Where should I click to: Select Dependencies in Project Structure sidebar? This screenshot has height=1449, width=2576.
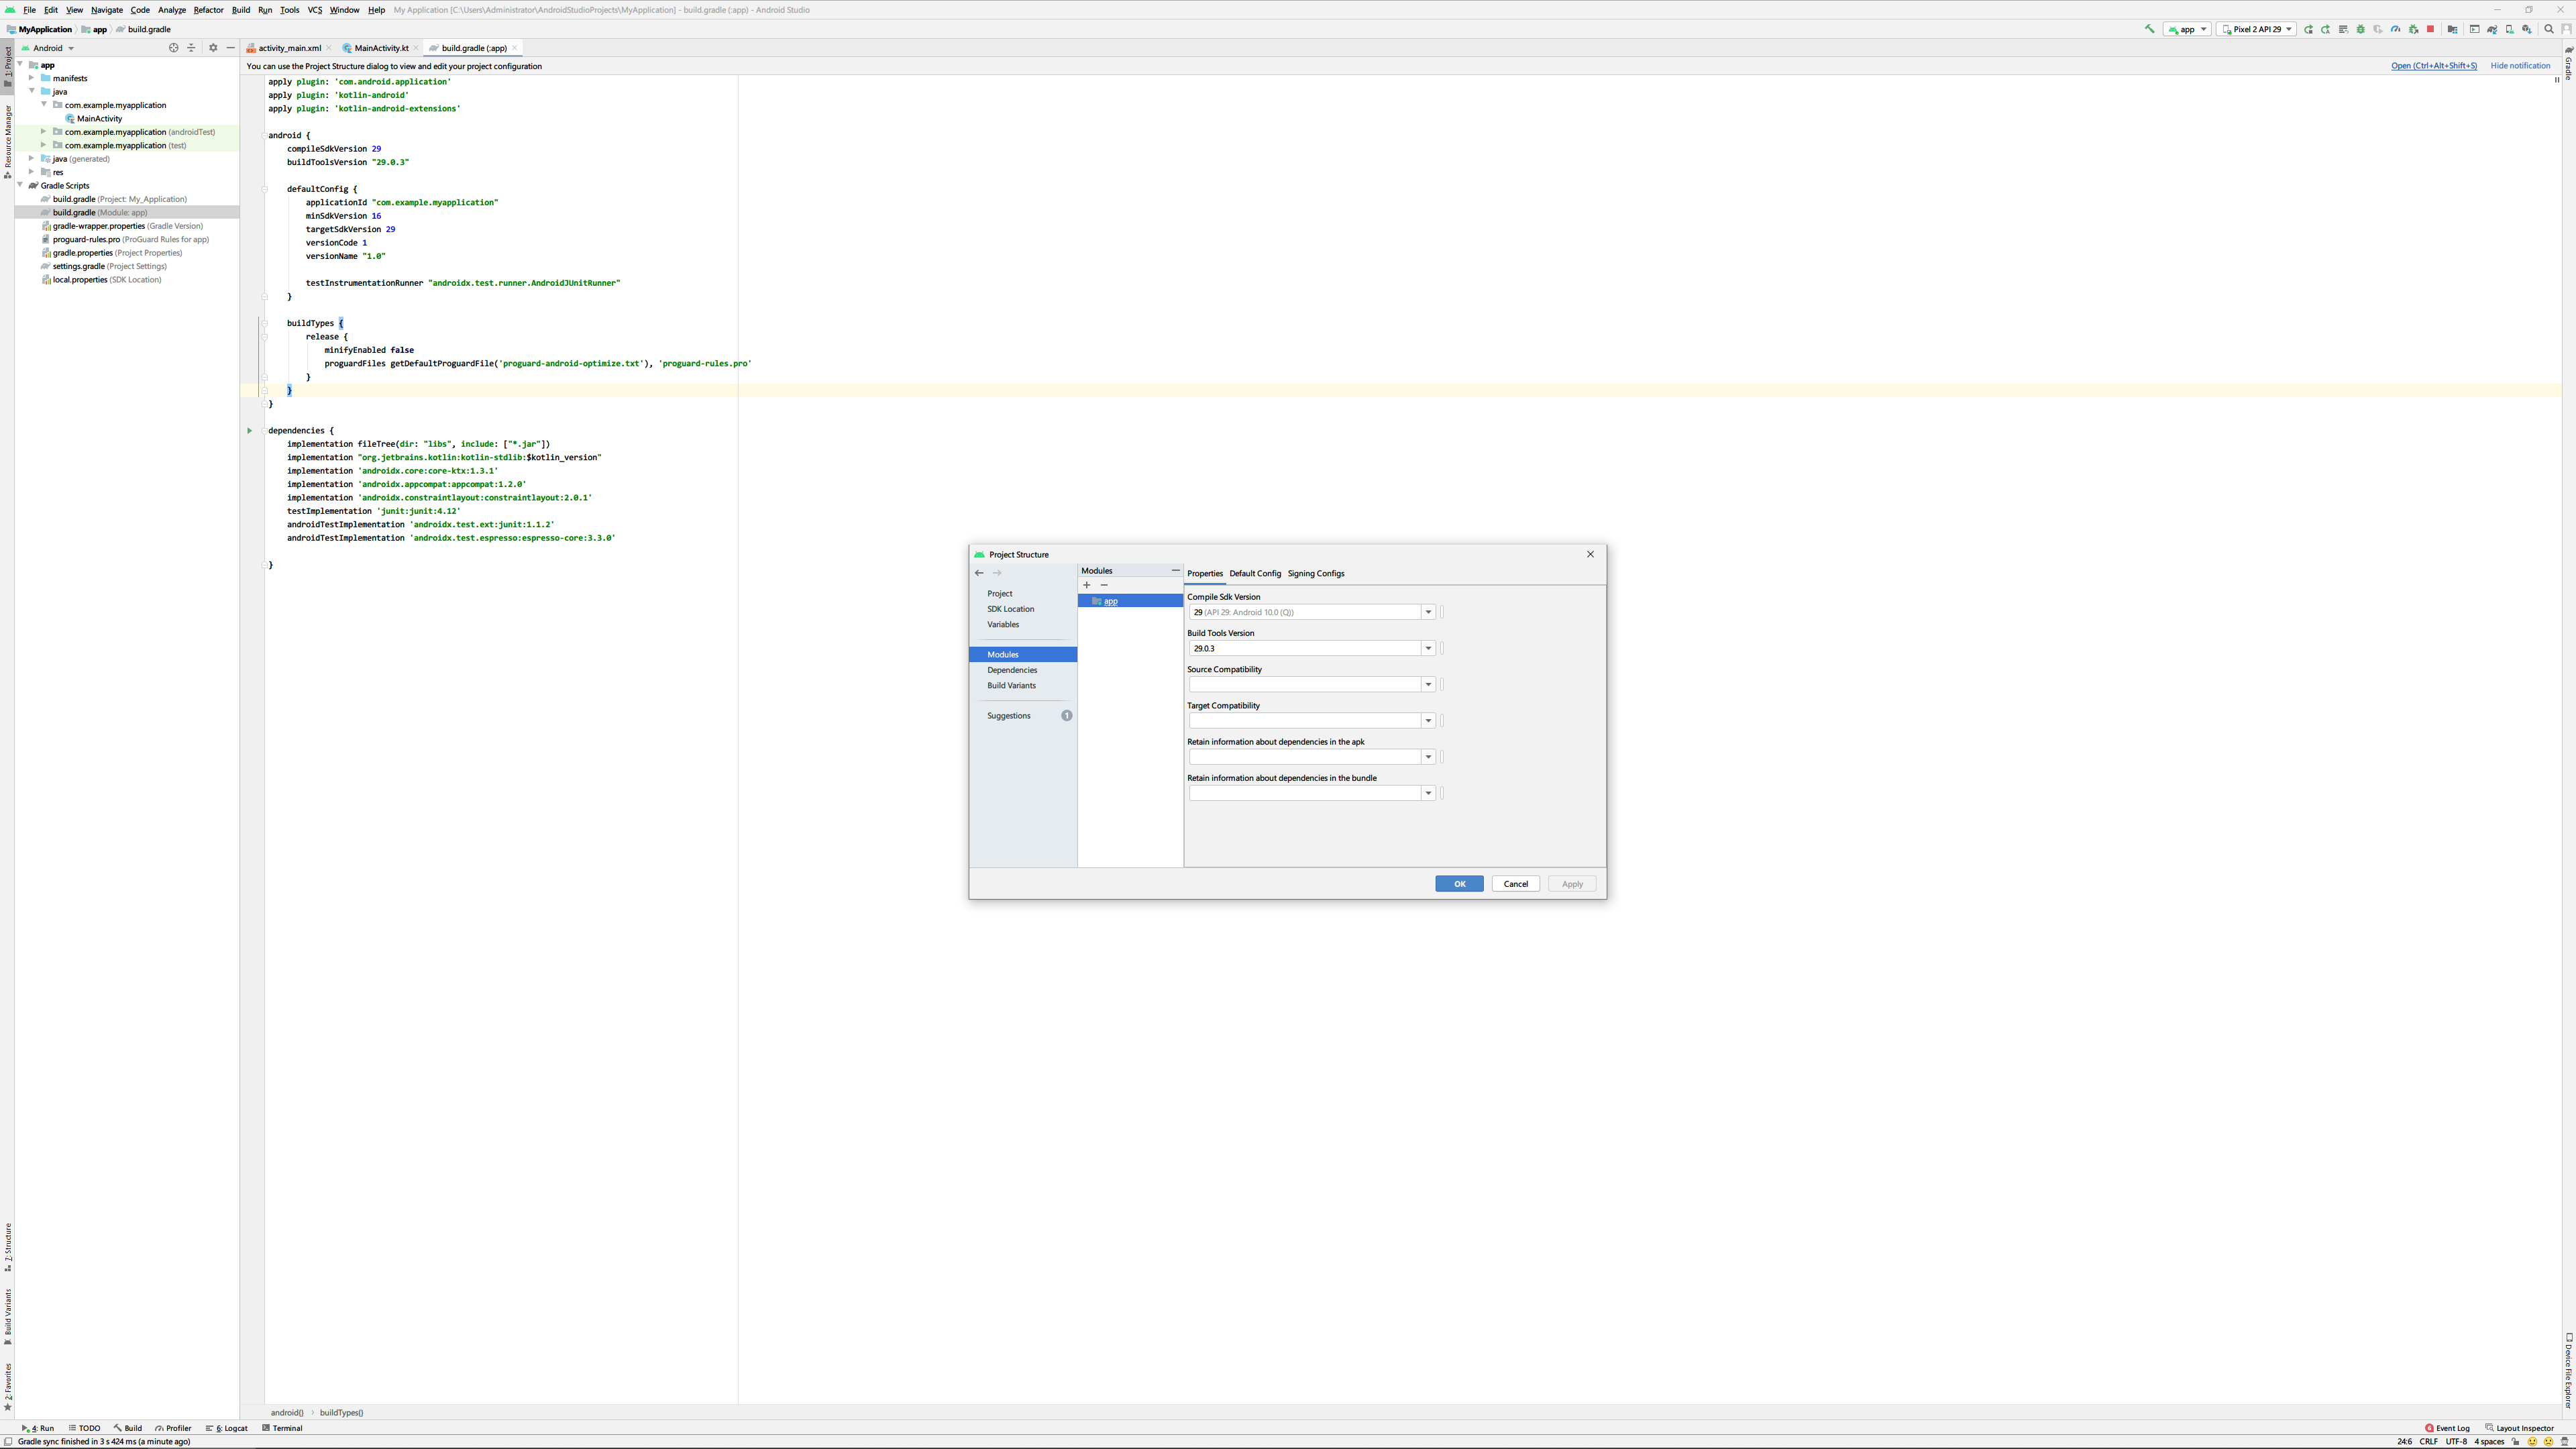point(1012,670)
